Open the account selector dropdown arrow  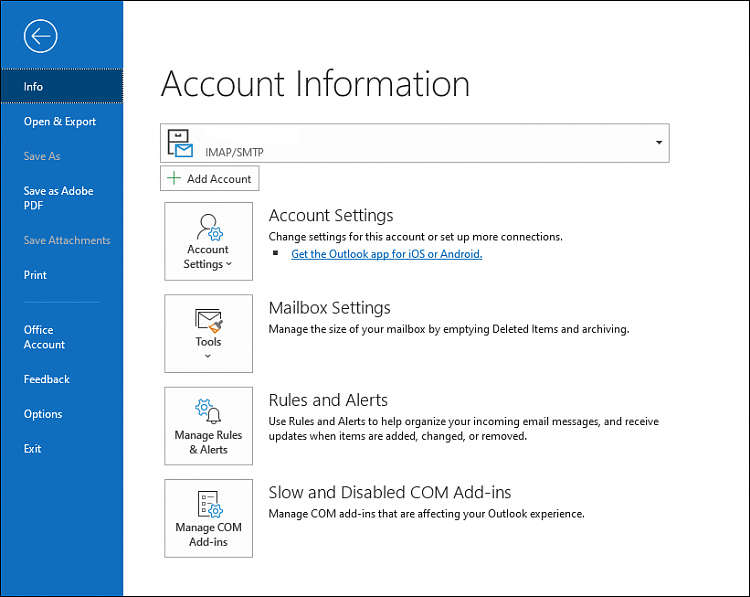click(x=659, y=143)
